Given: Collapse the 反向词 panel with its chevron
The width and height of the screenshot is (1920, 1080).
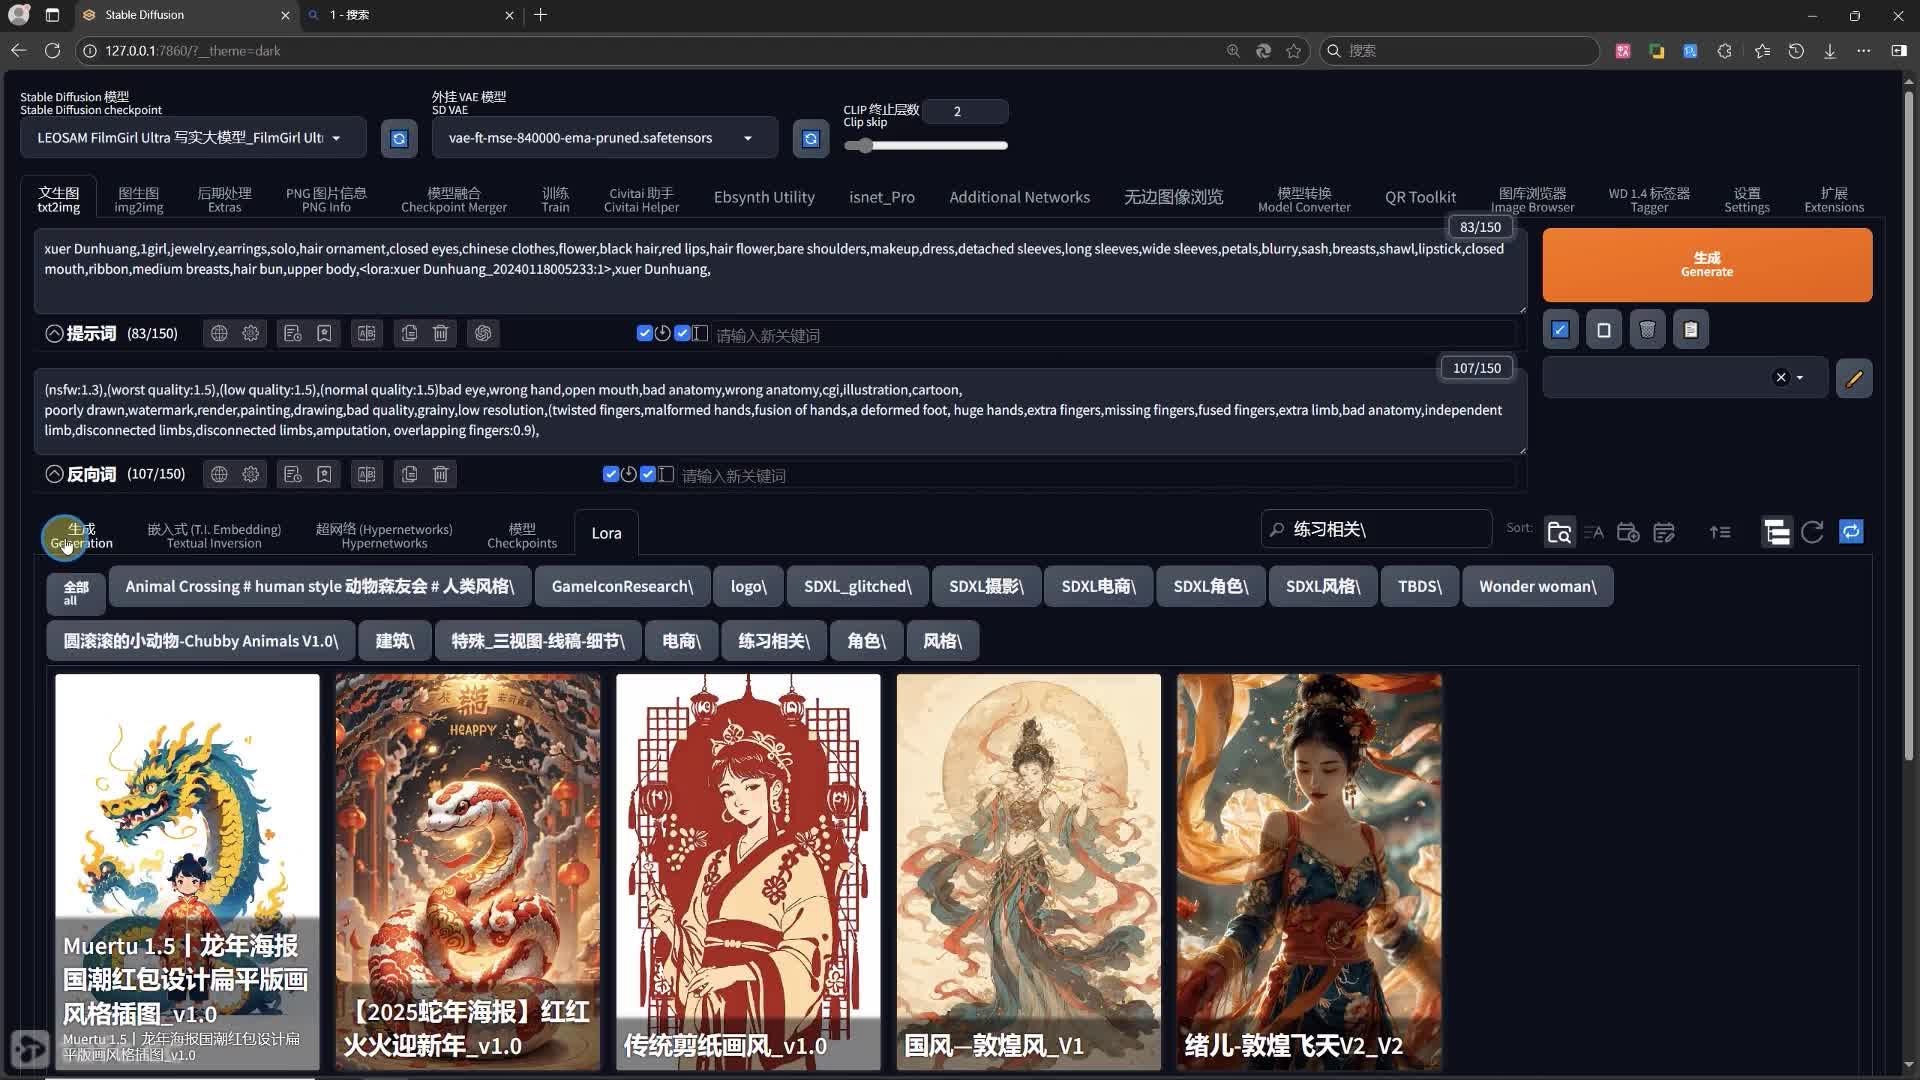Looking at the screenshot, I should [x=54, y=474].
